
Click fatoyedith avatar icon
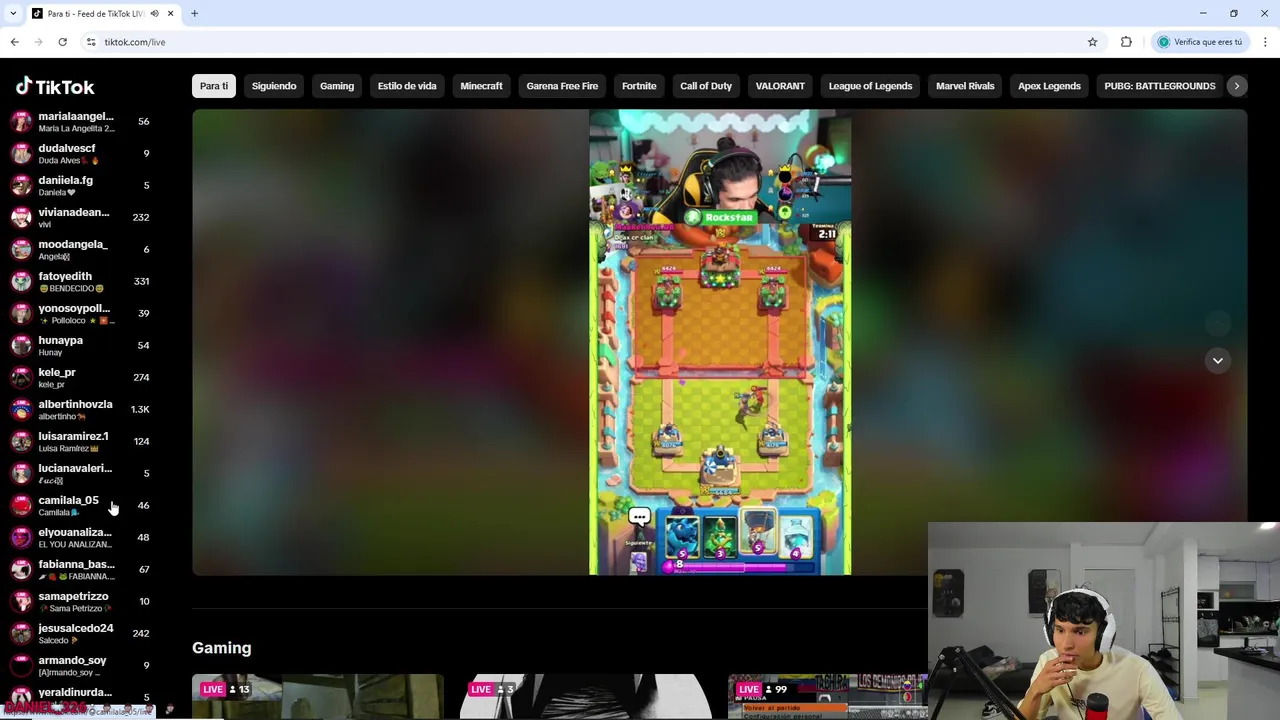pos(21,282)
